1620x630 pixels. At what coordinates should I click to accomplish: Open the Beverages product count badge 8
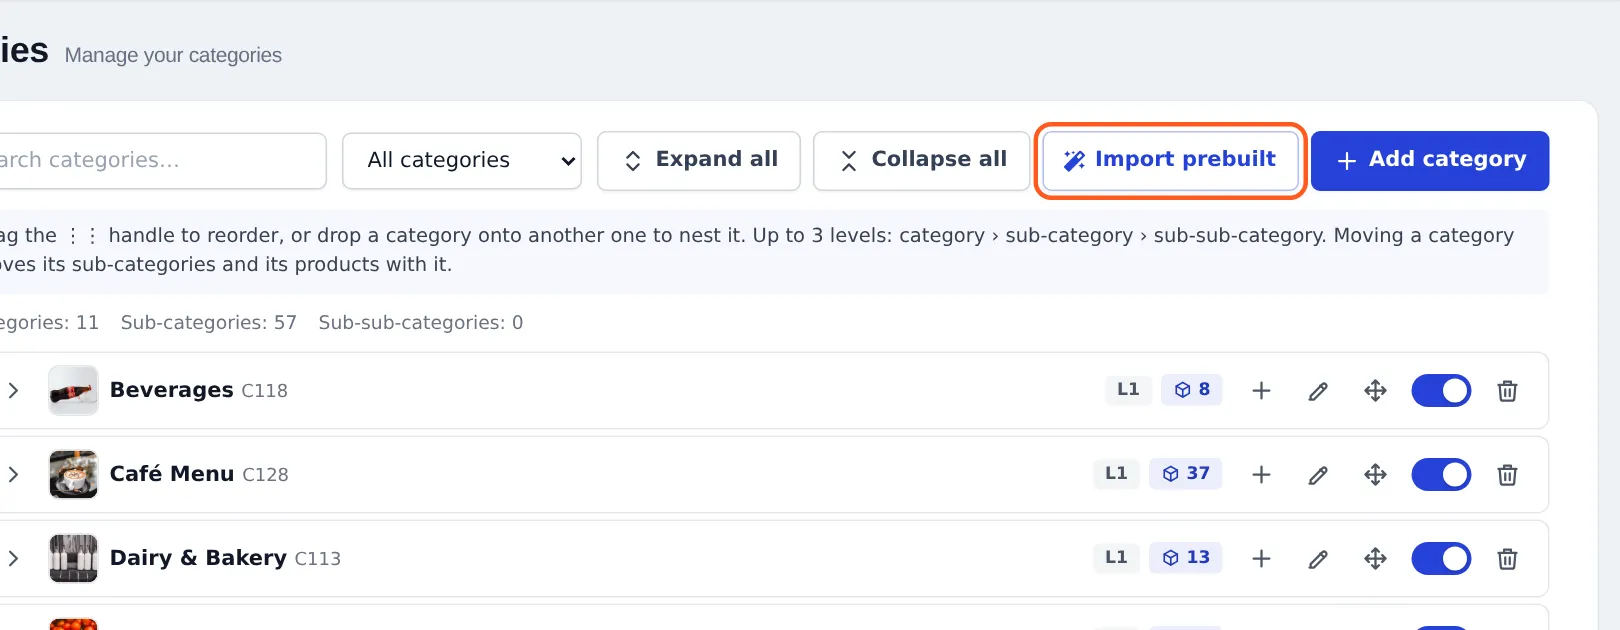[x=1192, y=390]
